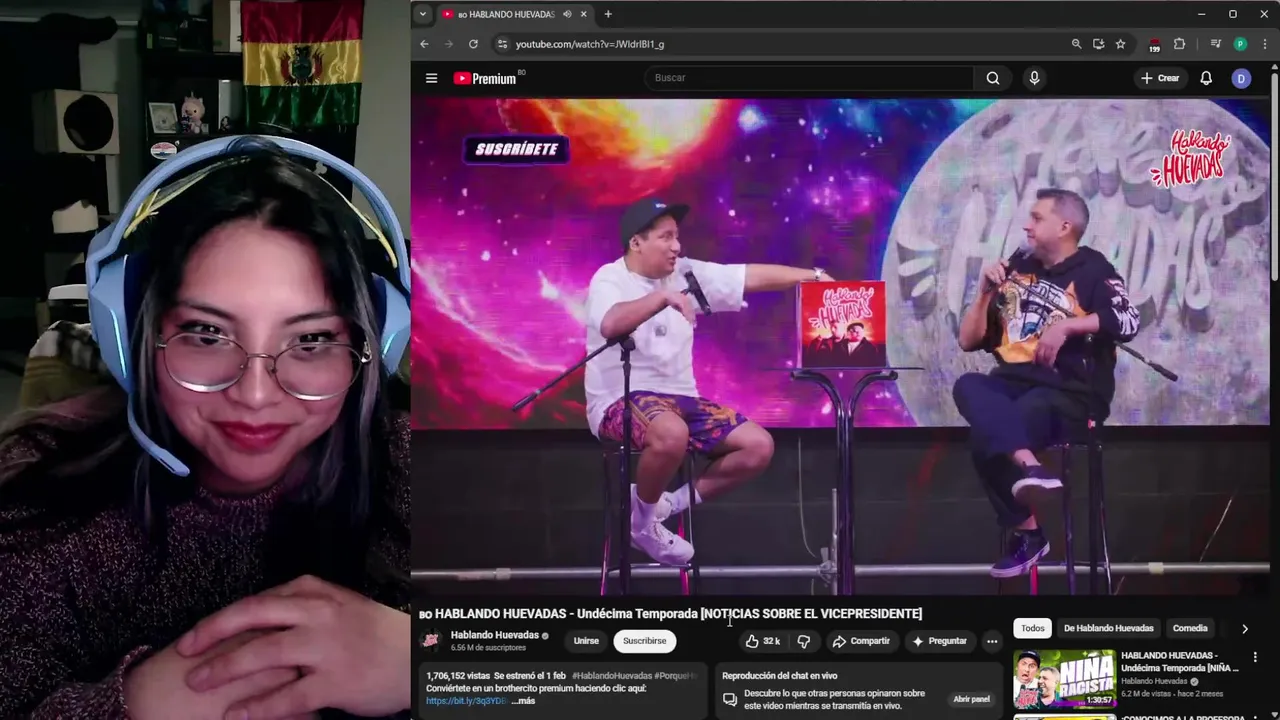The width and height of the screenshot is (1280, 720).
Task: Click Abrir panel for chat replay
Action: tap(971, 699)
